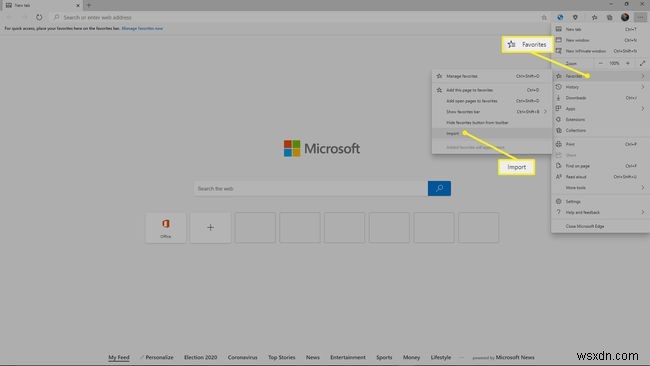This screenshot has height=366, width=650.
Task: Open the Personalize tab
Action: coord(159,357)
